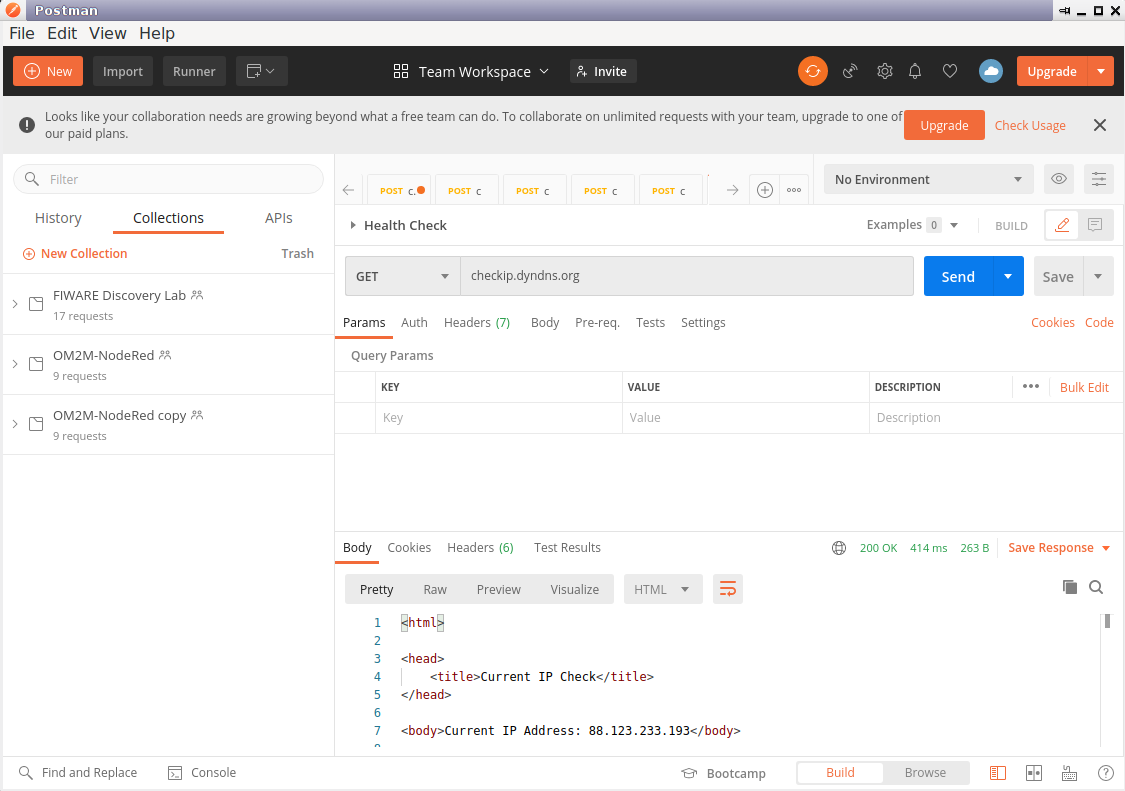The width and height of the screenshot is (1125, 791).
Task: Dismiss the upgrade banner
Action: (x=1099, y=125)
